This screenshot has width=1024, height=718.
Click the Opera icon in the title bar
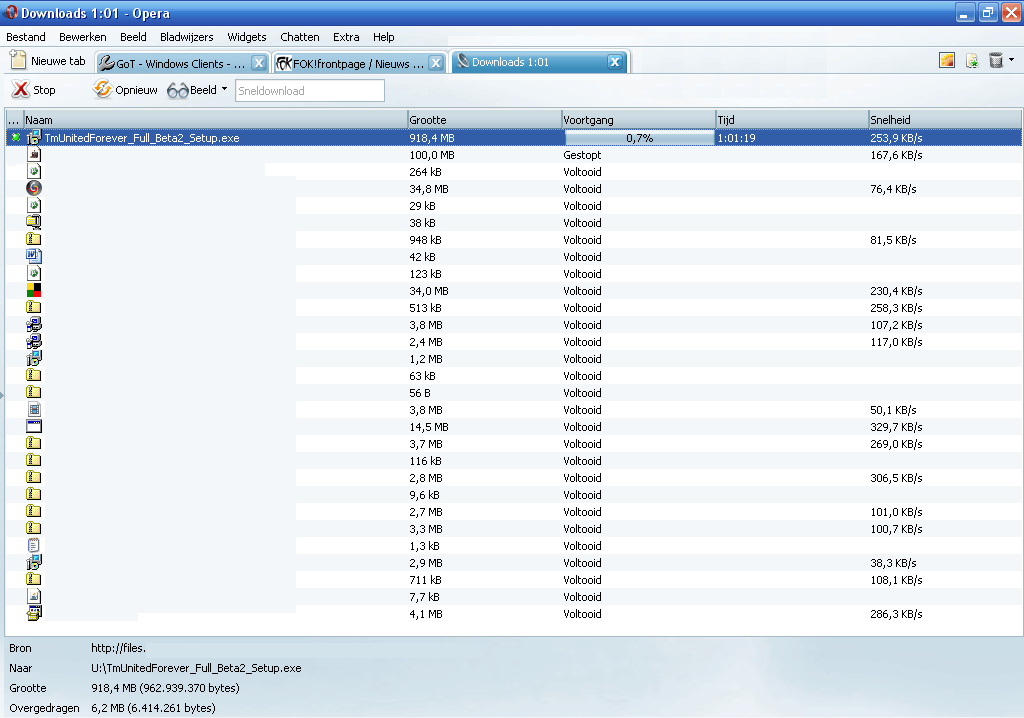[x=12, y=12]
